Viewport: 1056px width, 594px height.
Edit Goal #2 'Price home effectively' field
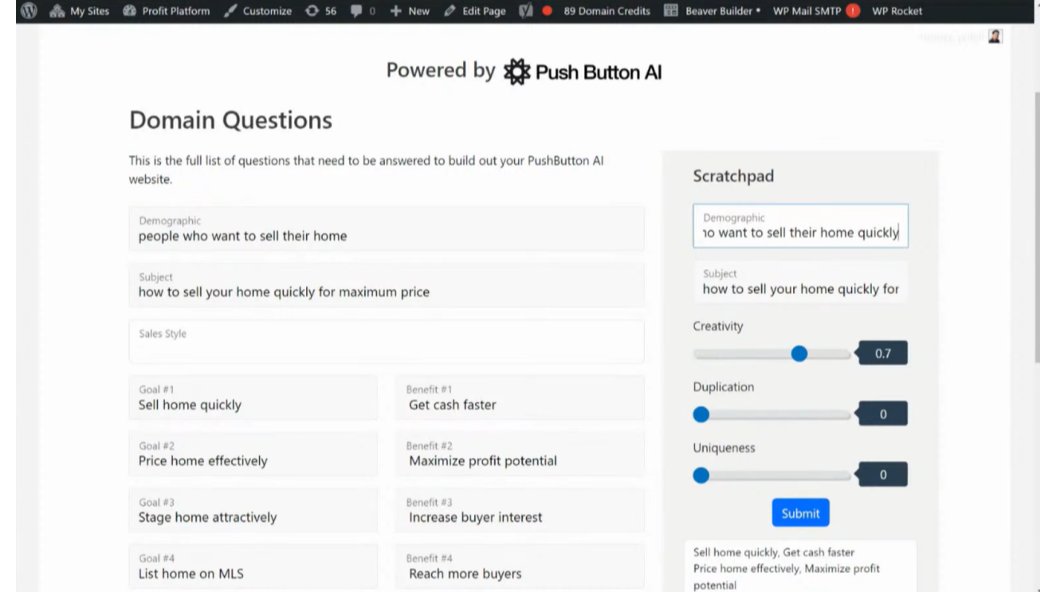tap(253, 454)
